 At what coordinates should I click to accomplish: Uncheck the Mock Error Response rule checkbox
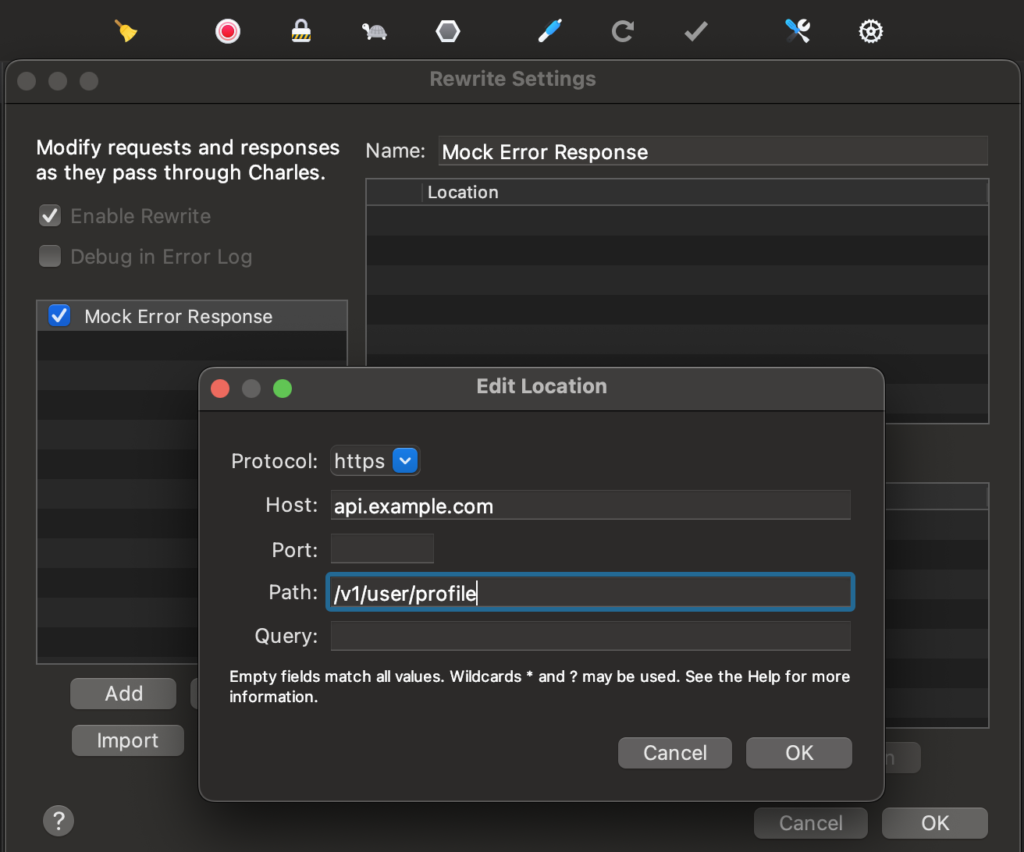coord(60,316)
